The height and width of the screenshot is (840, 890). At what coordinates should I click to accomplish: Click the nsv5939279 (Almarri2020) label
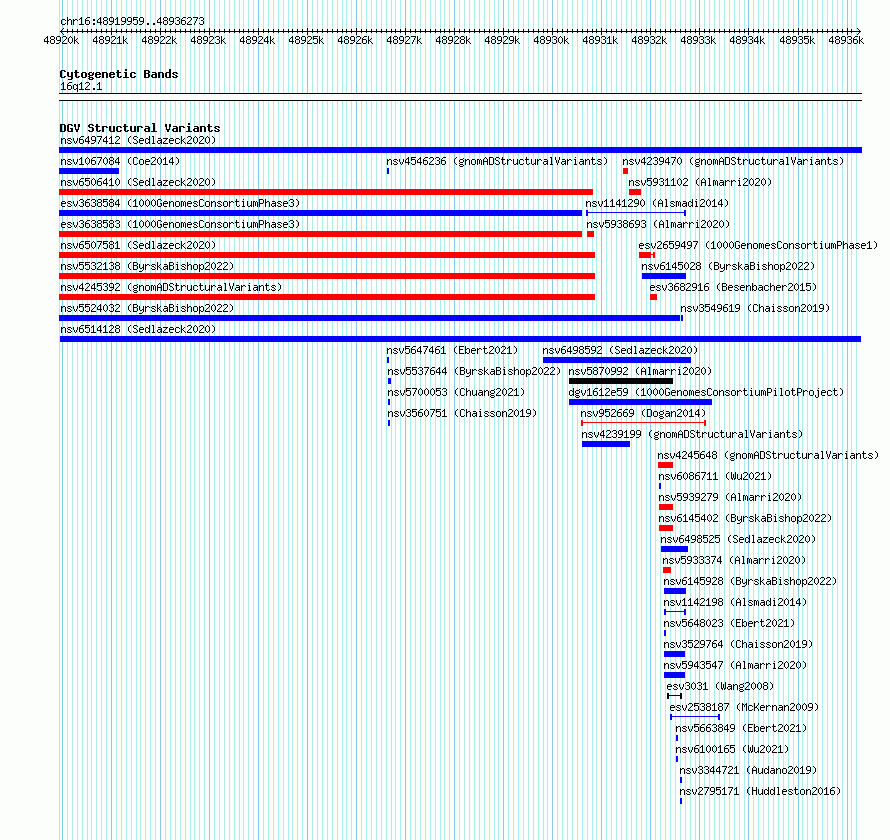pyautogui.click(x=730, y=497)
